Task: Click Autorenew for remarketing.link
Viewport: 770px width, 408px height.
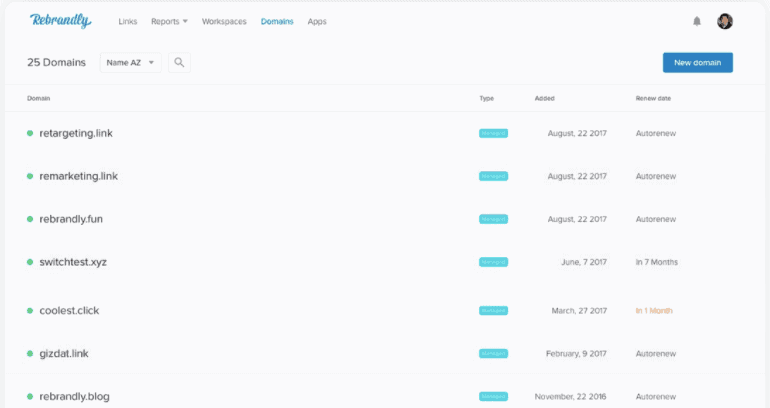Action: click(656, 176)
